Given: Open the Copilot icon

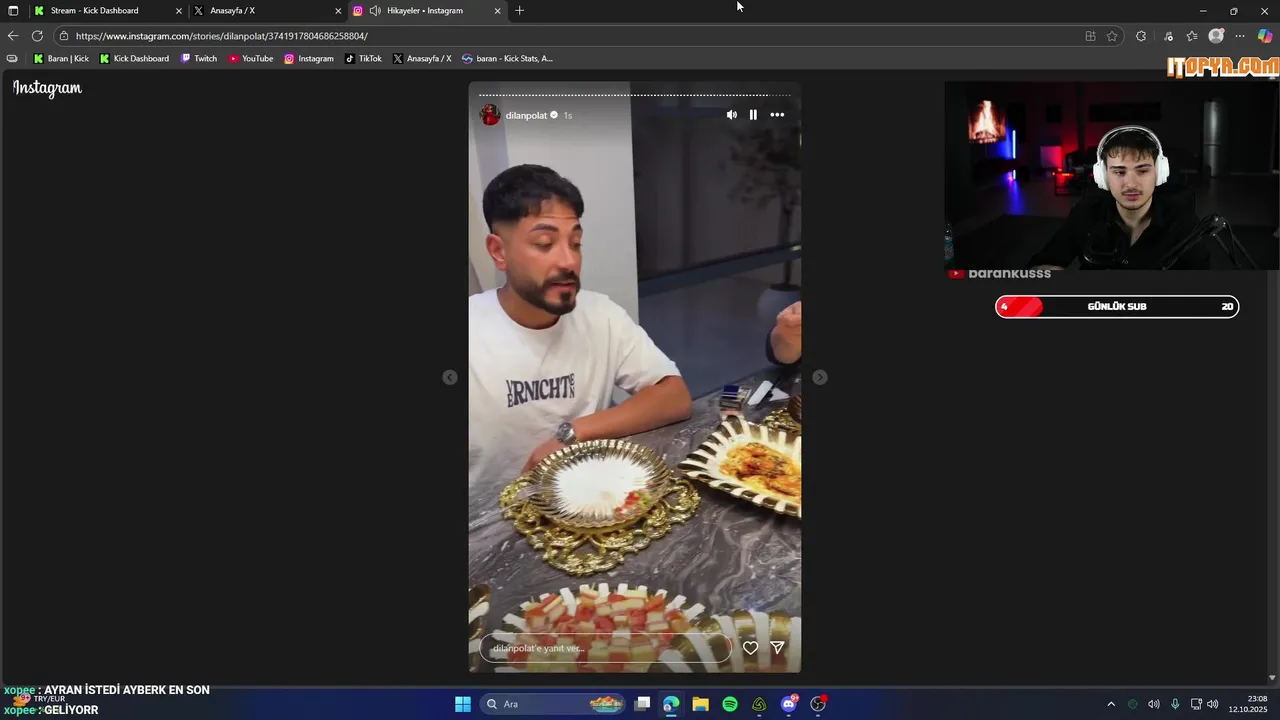Looking at the screenshot, I should (1265, 36).
